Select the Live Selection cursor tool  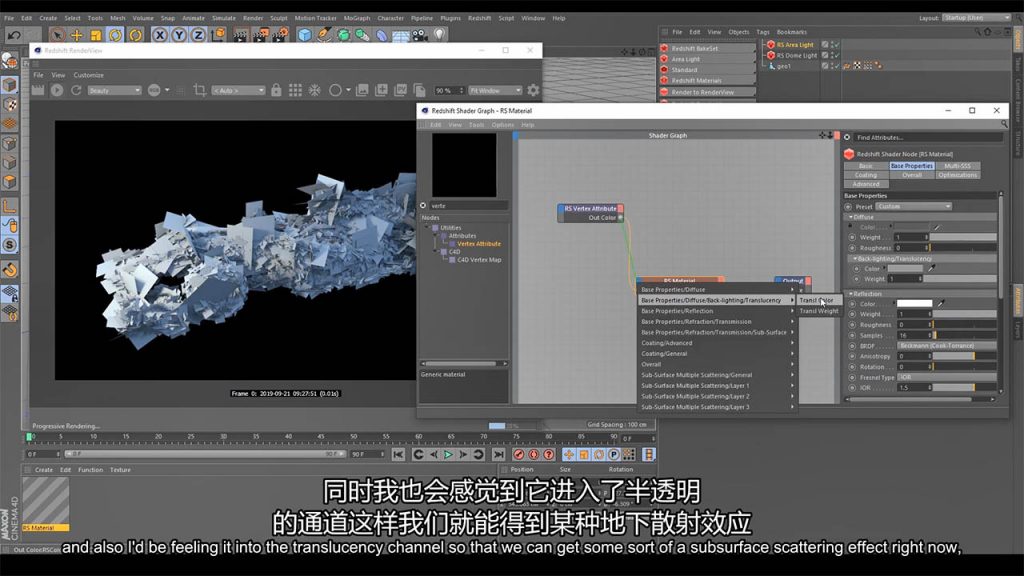click(57, 35)
